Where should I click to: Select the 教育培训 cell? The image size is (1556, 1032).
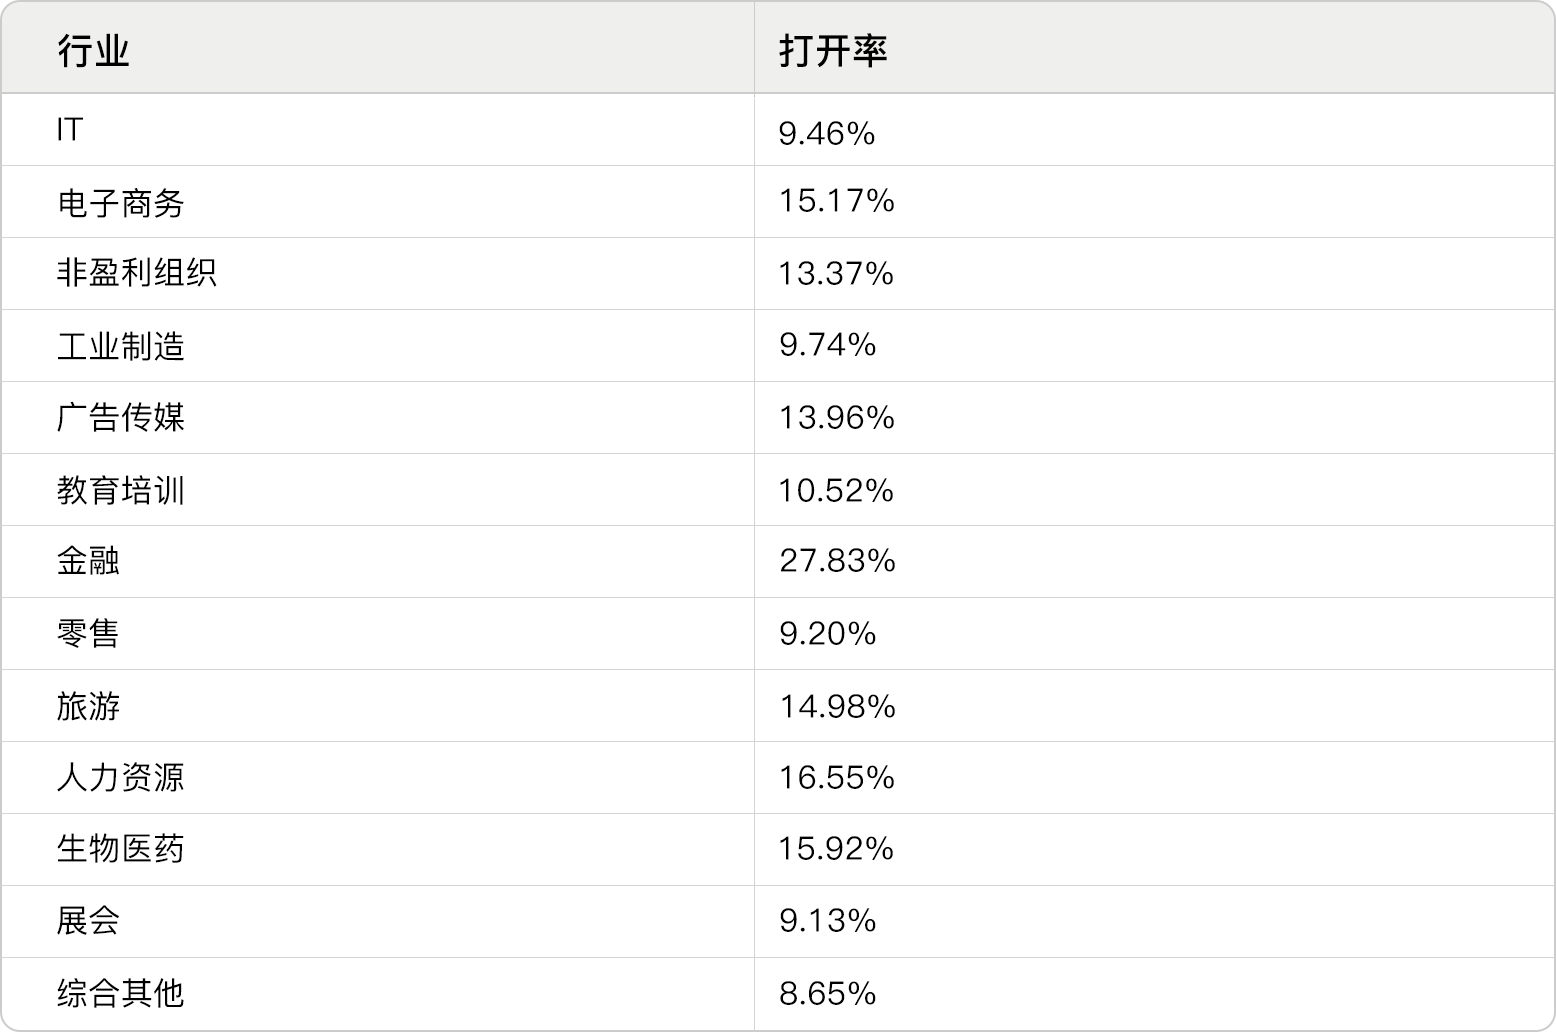pos(120,490)
